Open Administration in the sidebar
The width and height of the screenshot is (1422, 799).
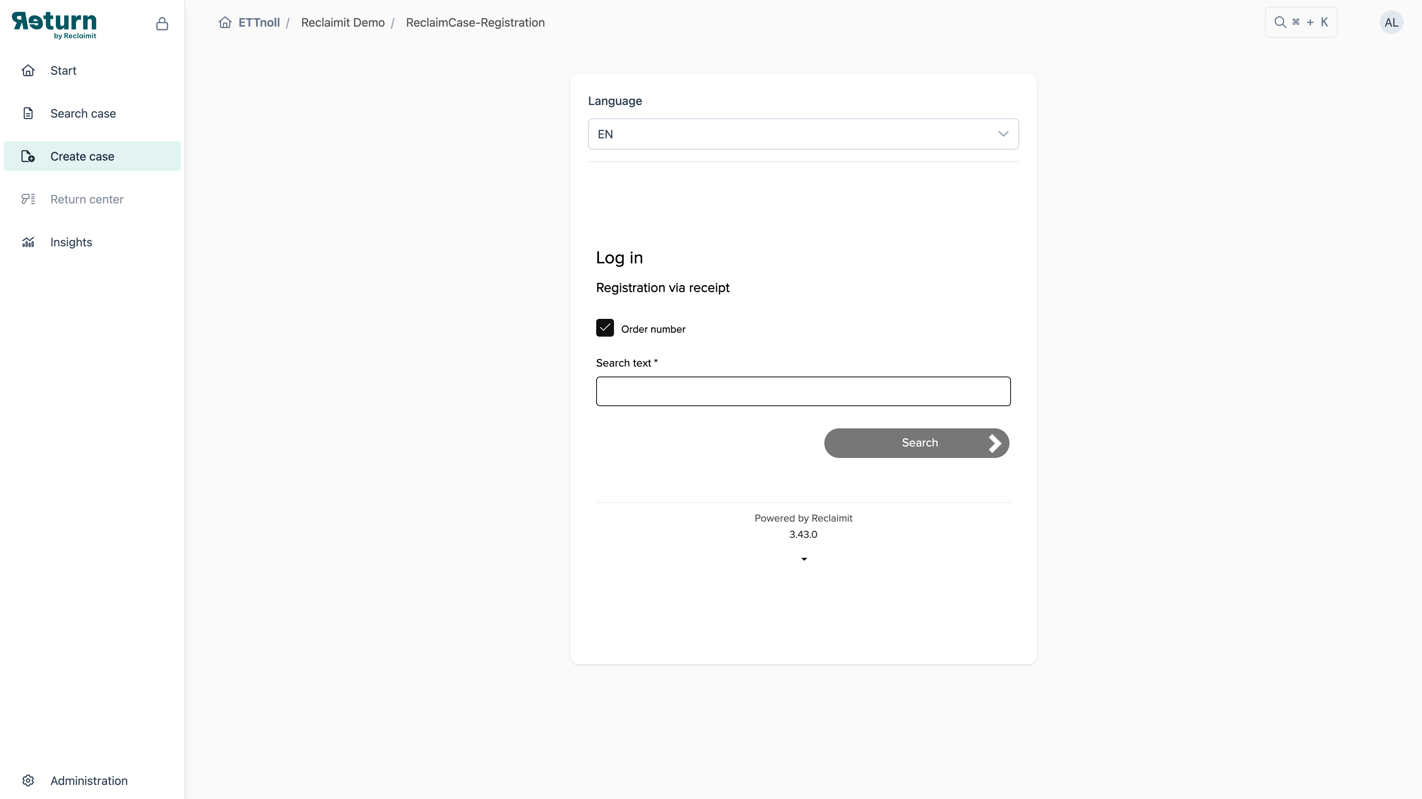(92, 781)
